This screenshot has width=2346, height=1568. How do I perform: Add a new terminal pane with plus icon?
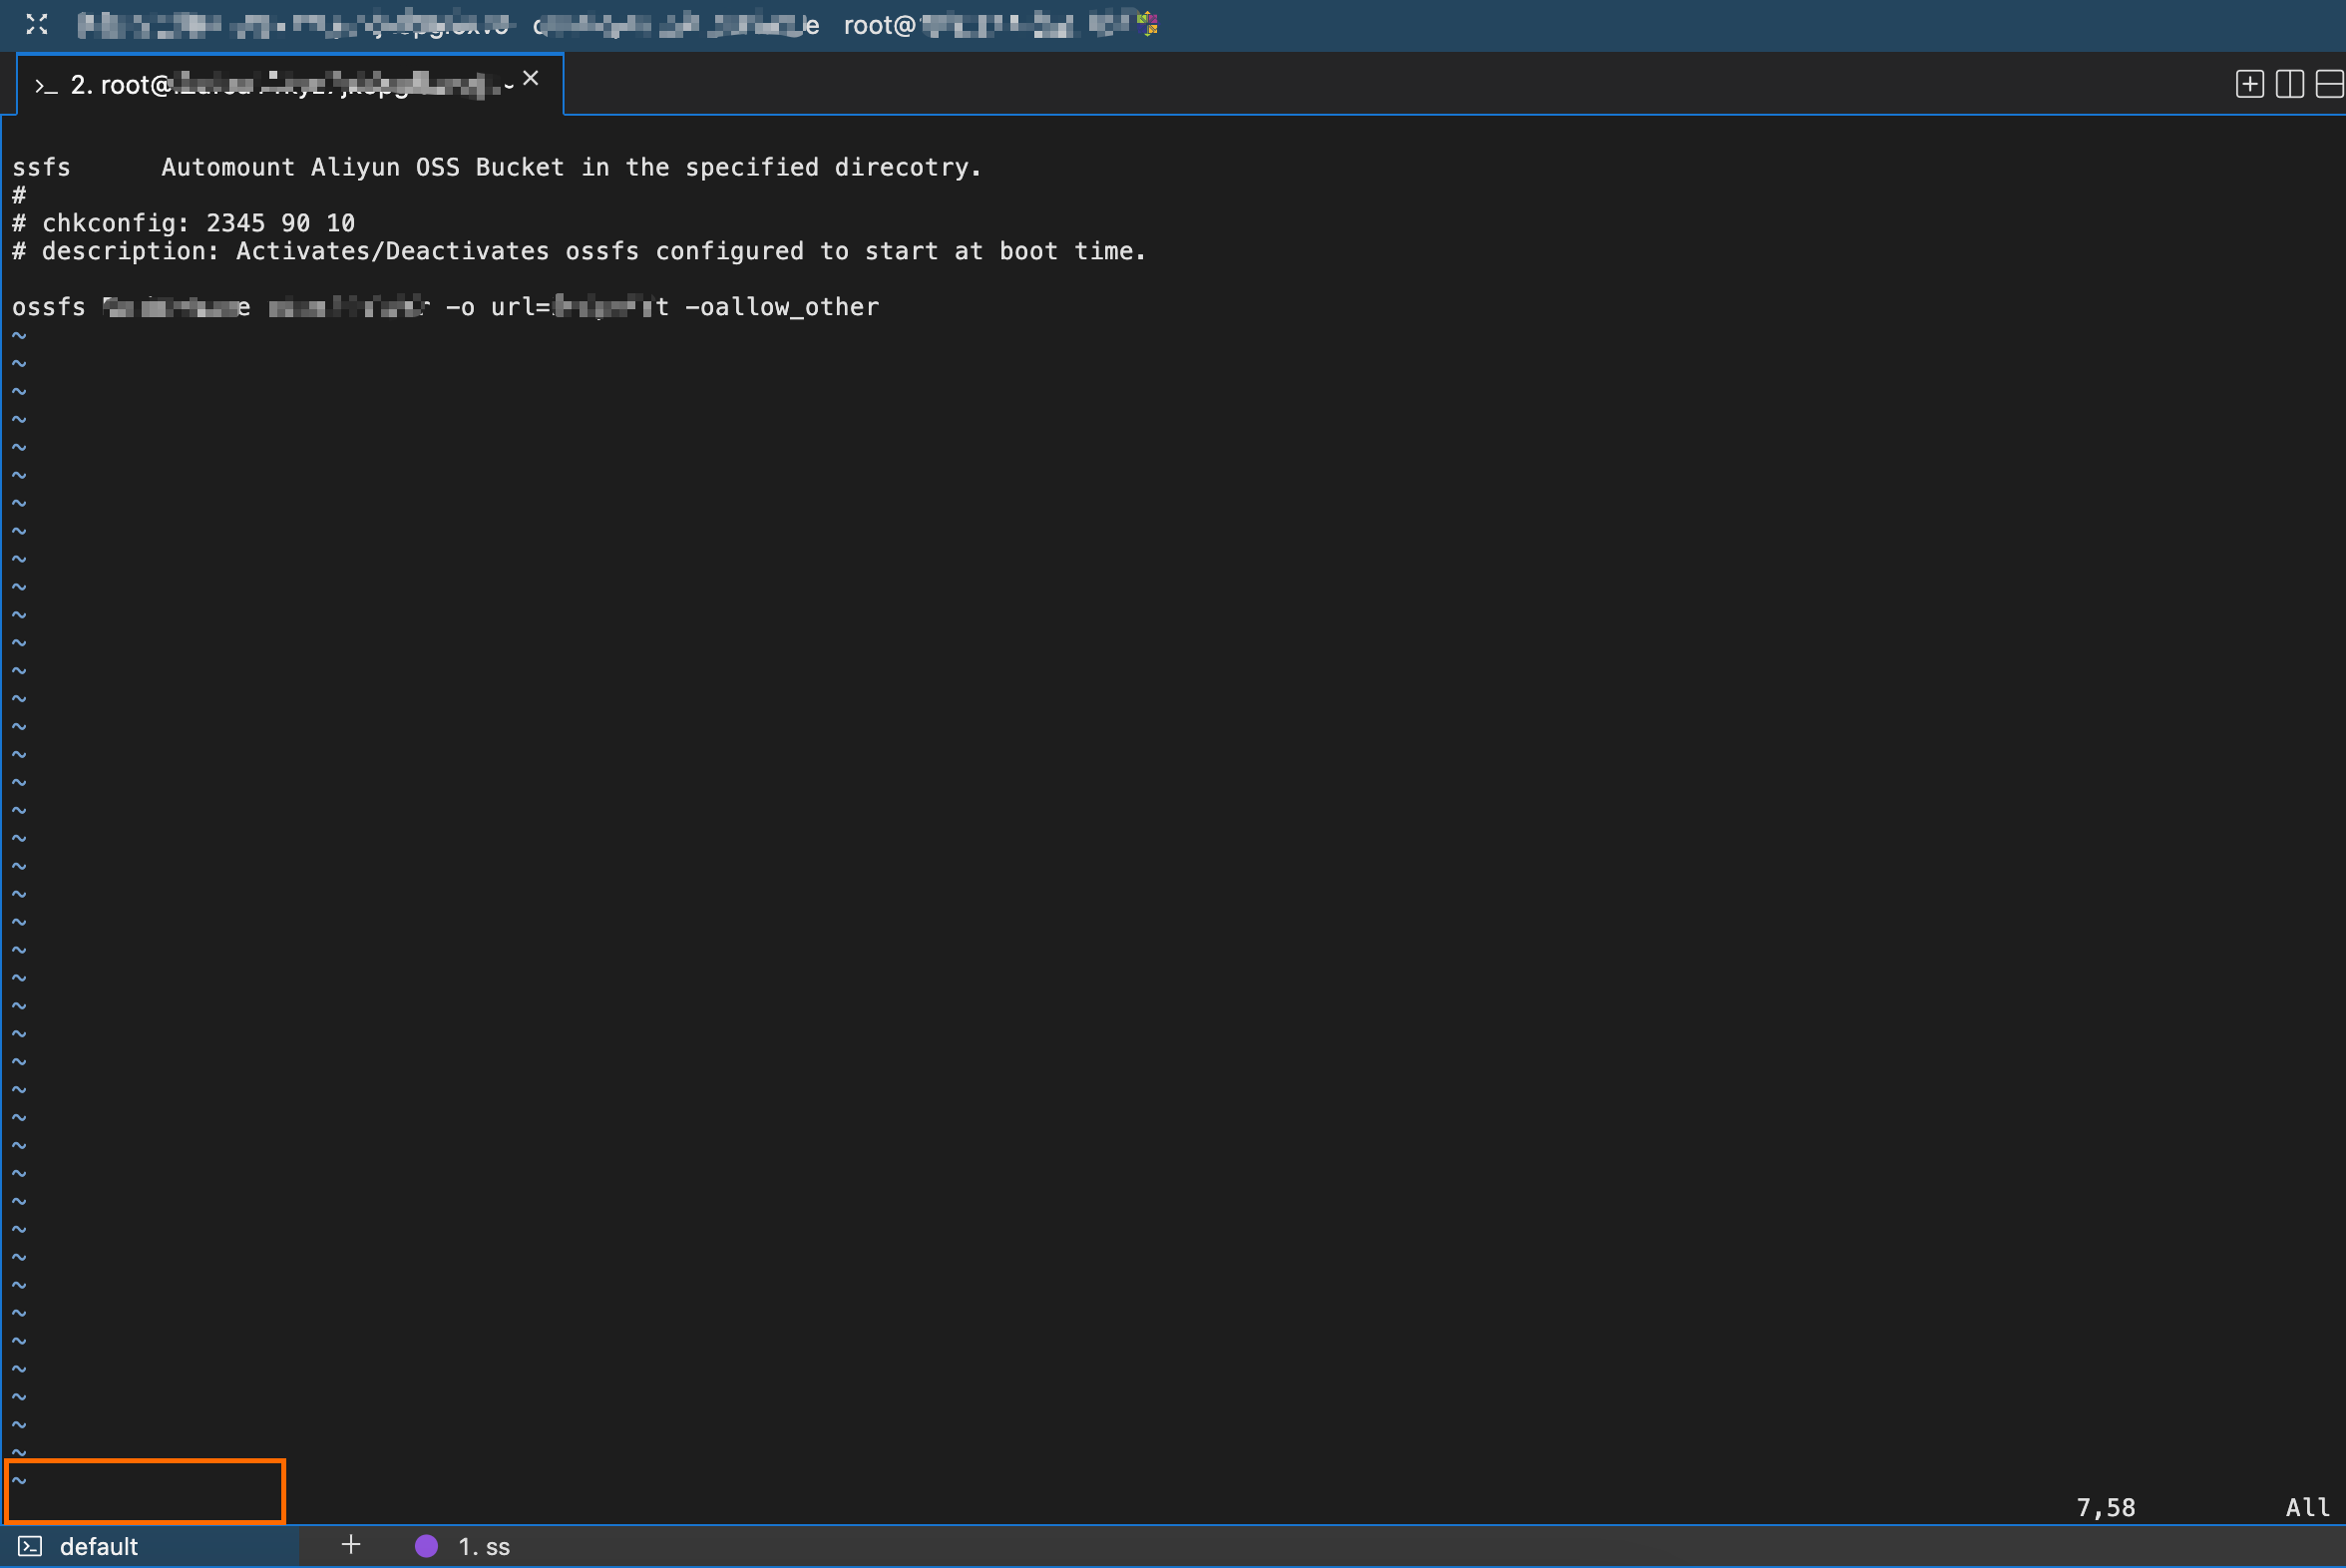tap(2249, 84)
